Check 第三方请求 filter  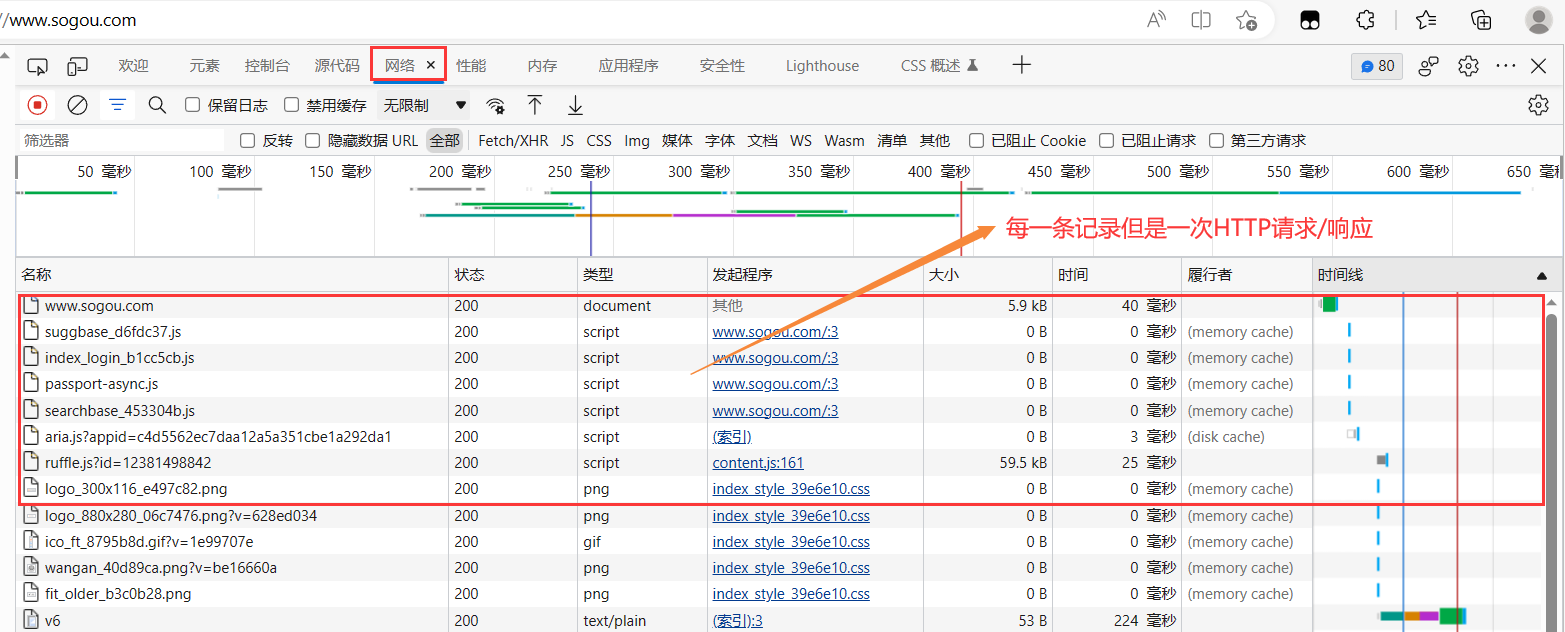coord(1216,141)
